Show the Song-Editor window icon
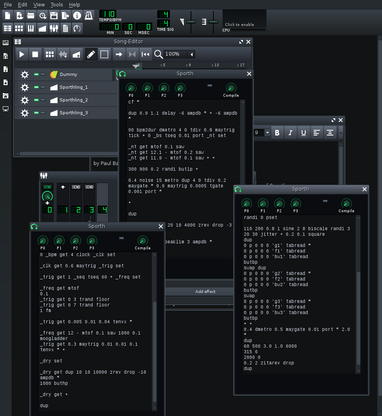The height and width of the screenshot is (416, 382). coord(7,28)
